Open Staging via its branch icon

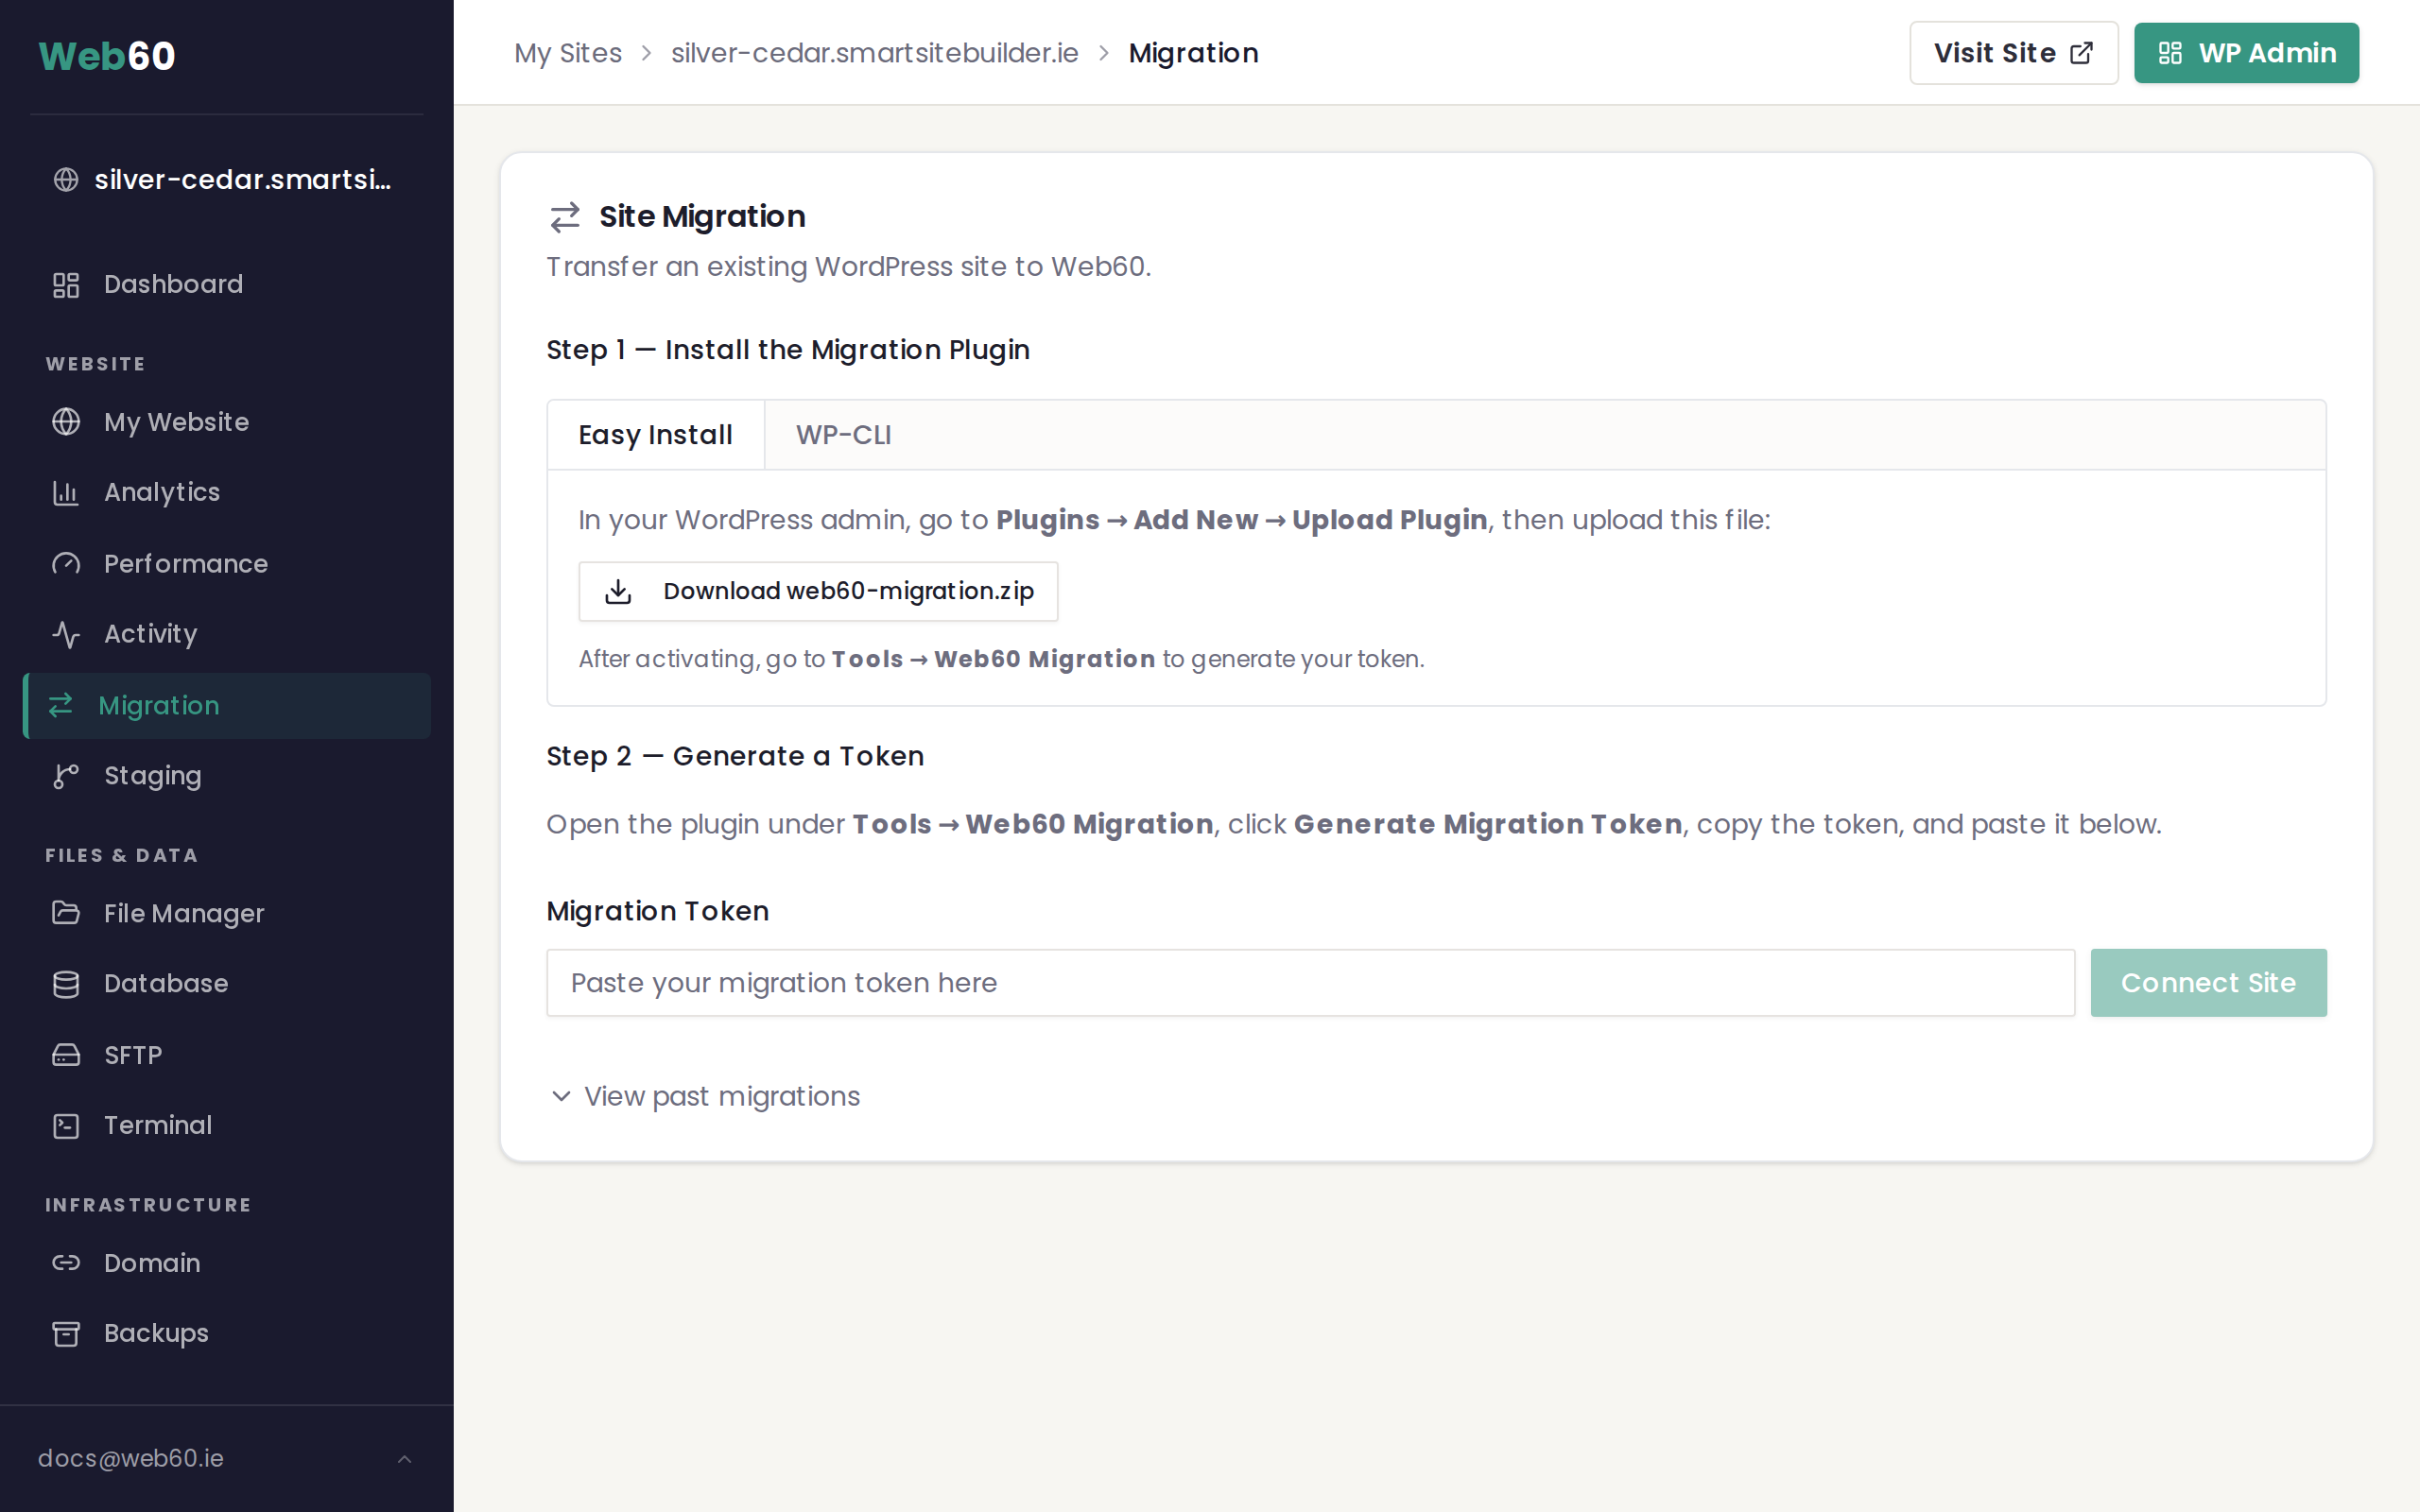coord(66,775)
